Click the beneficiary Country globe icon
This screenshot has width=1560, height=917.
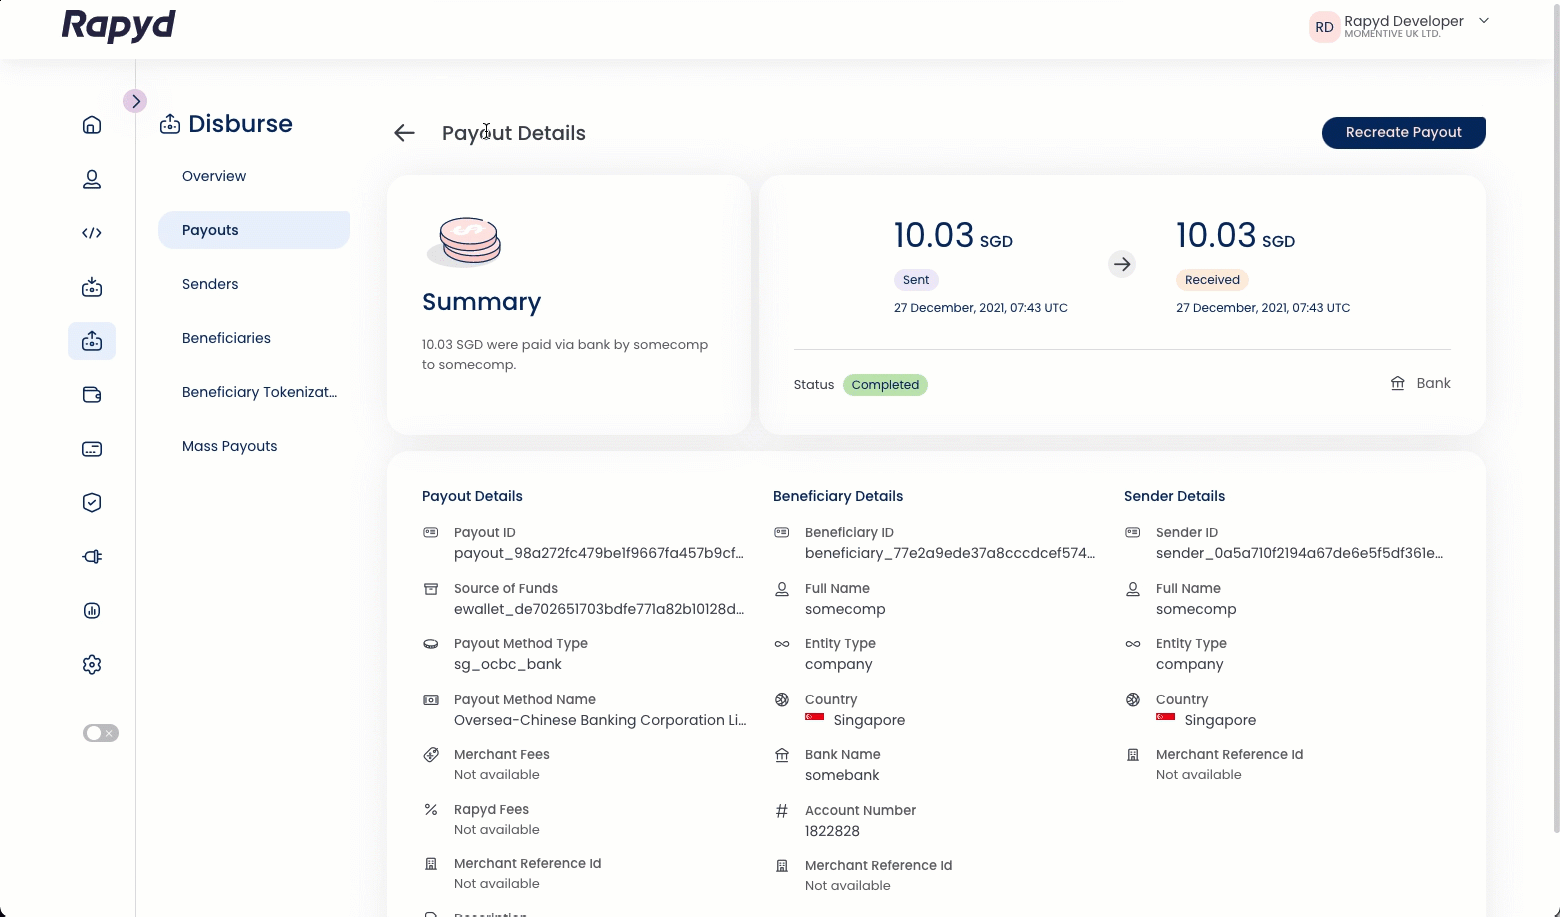tap(782, 699)
